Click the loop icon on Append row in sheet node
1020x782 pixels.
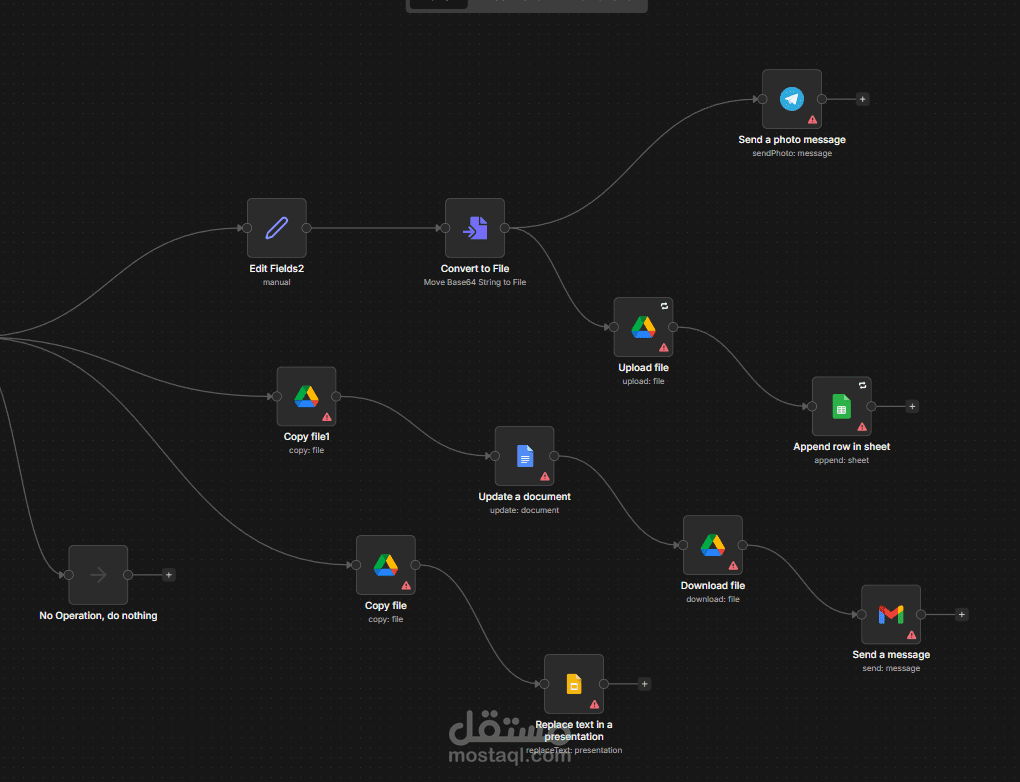pyautogui.click(x=863, y=385)
